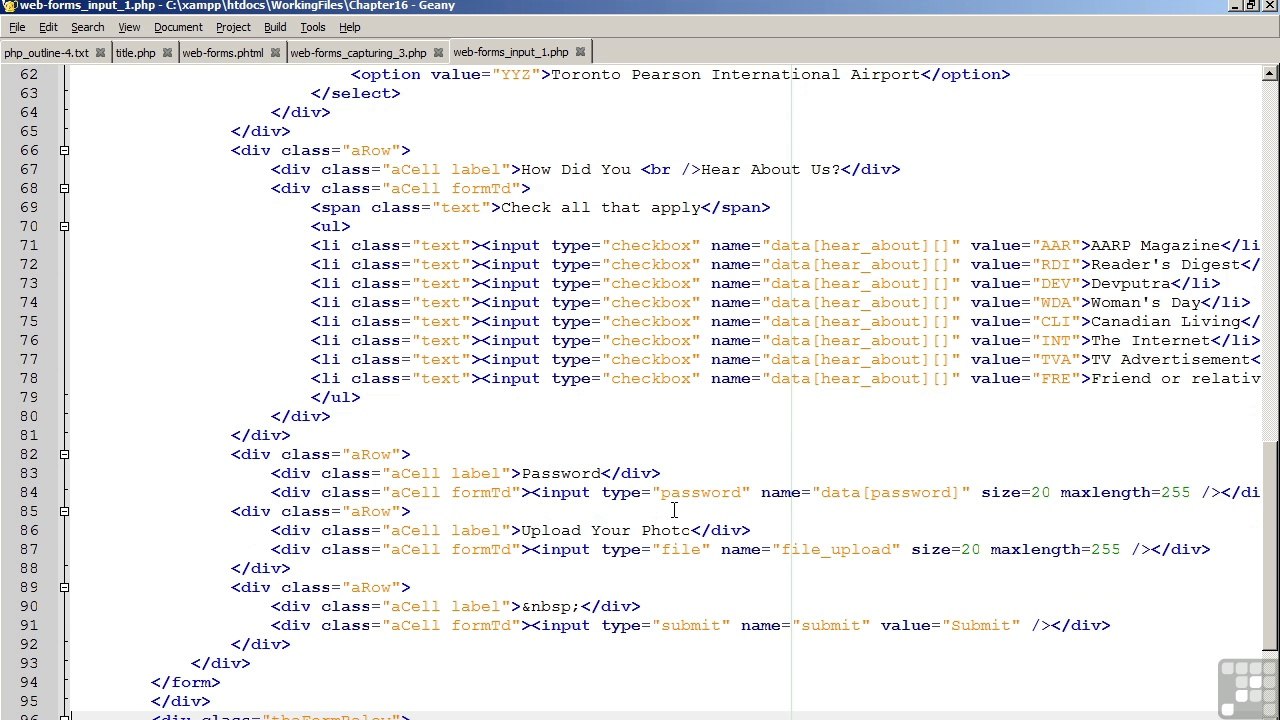1280x720 pixels.
Task: Click the closing </select> tag
Action: [355, 94]
